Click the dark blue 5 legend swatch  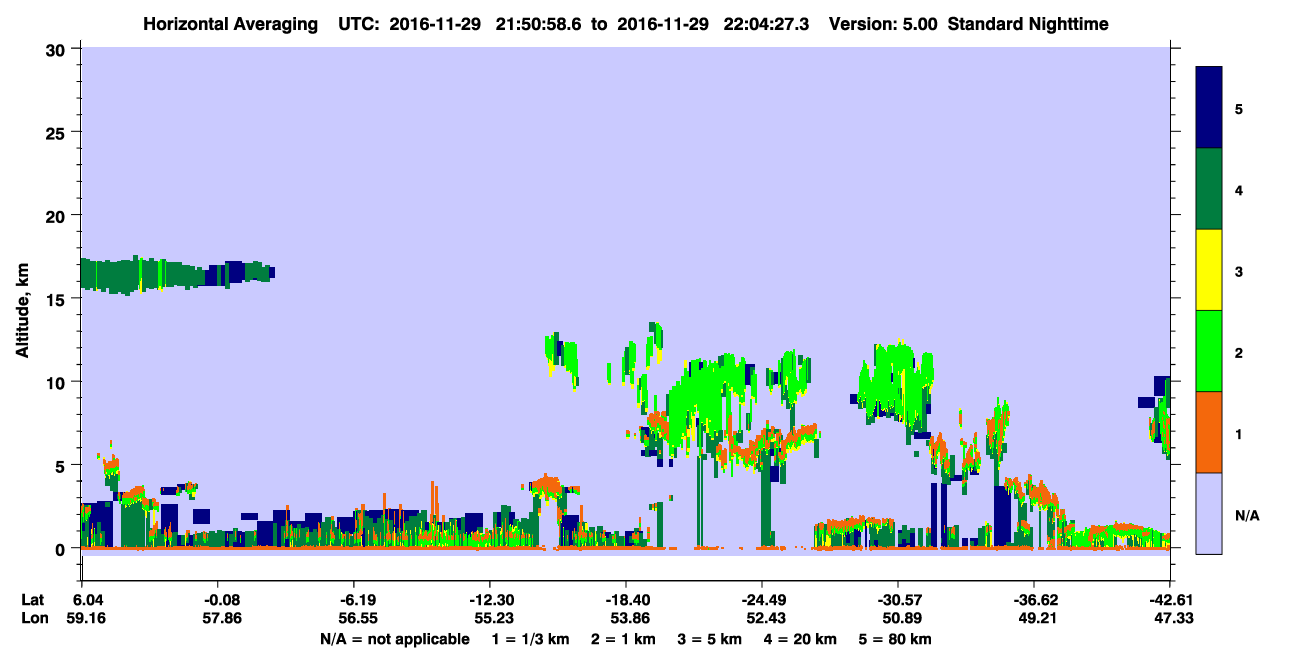click(x=1209, y=108)
